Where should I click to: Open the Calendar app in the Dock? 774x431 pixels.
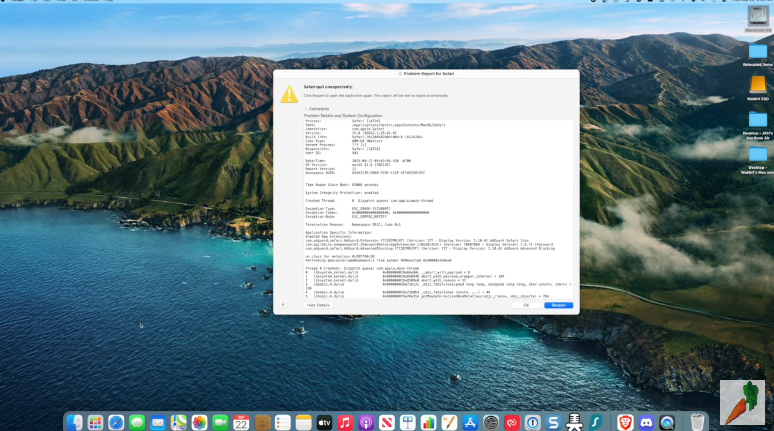(241, 423)
